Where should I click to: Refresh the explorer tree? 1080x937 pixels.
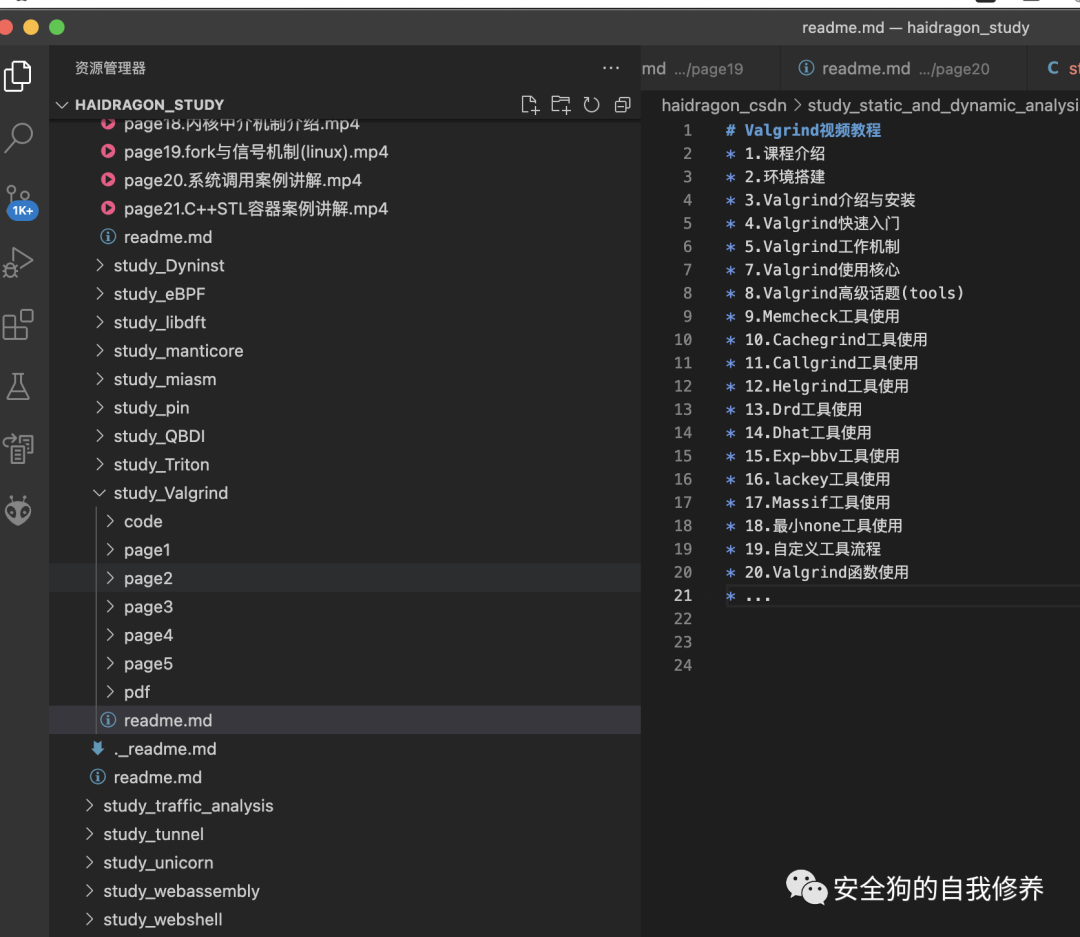pyautogui.click(x=592, y=105)
